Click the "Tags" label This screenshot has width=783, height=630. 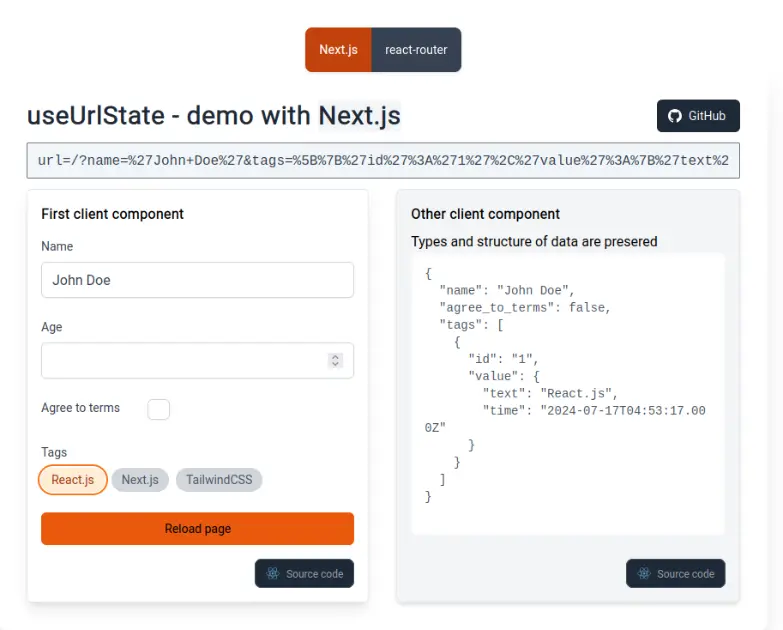(54, 452)
